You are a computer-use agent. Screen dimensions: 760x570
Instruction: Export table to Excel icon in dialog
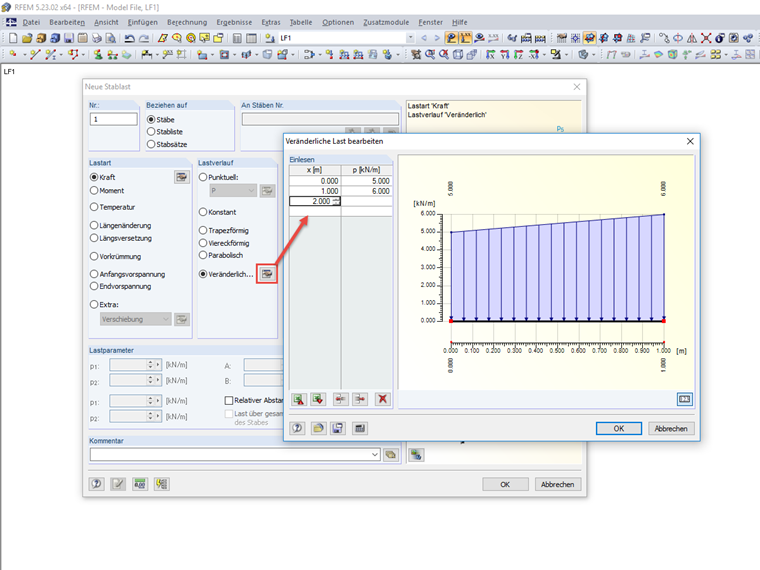(x=318, y=399)
